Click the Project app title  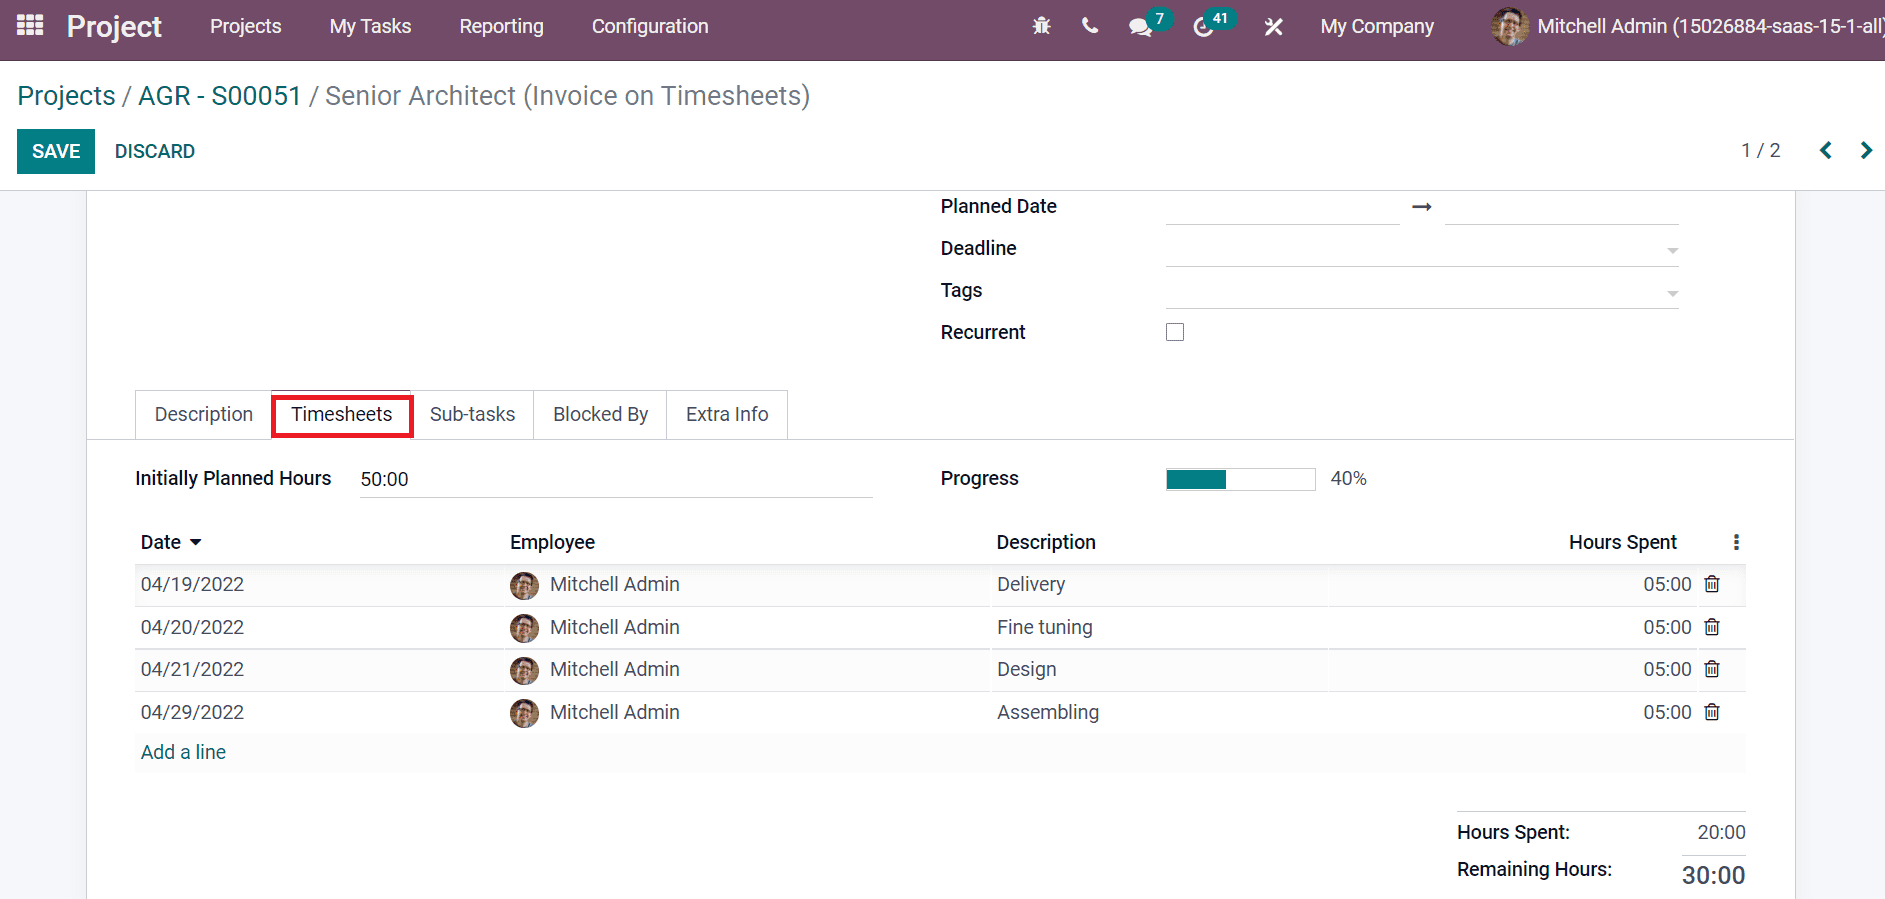coord(114,26)
